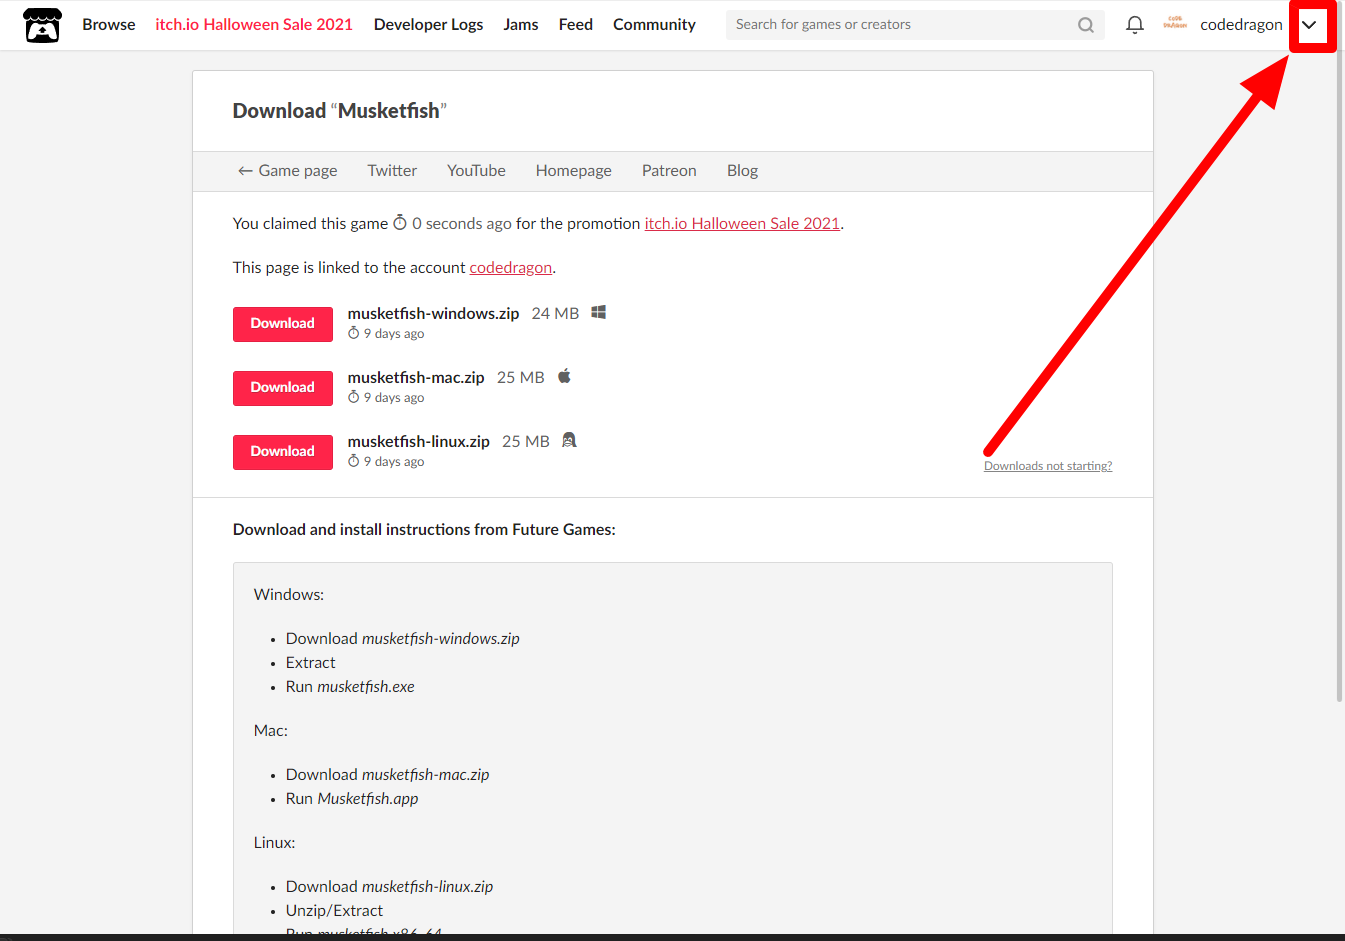Click the back arrow beside Game page
This screenshot has width=1345, height=941.
pos(245,171)
